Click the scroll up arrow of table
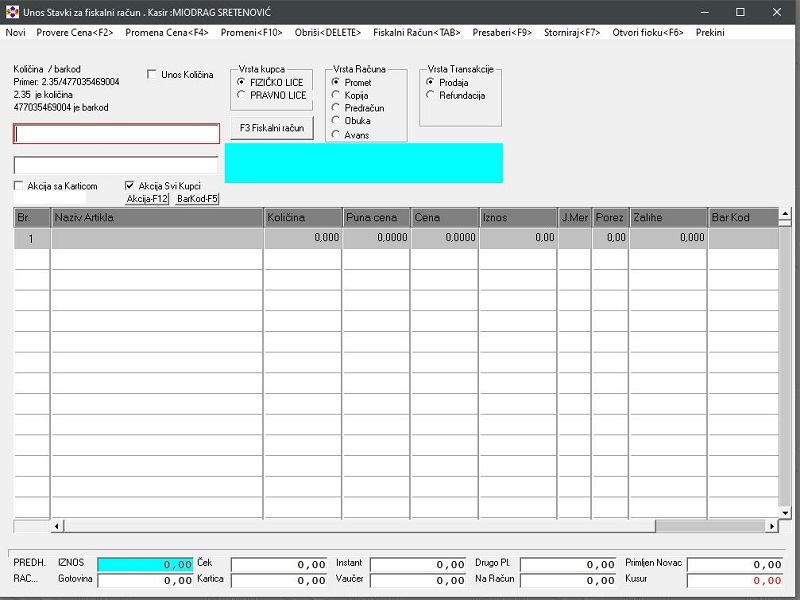 click(785, 213)
